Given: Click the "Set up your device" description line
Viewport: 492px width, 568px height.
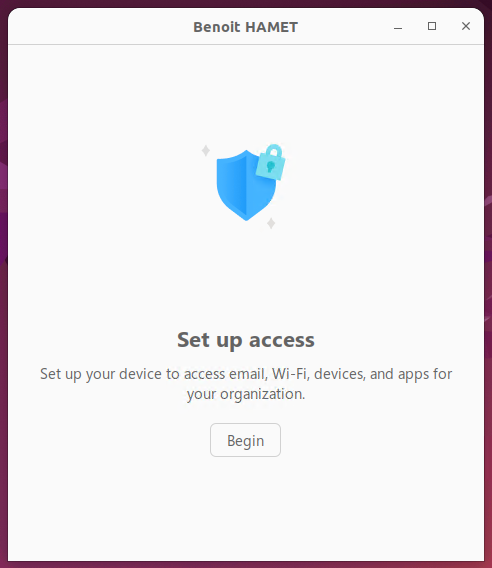Looking at the screenshot, I should pos(246,374).
